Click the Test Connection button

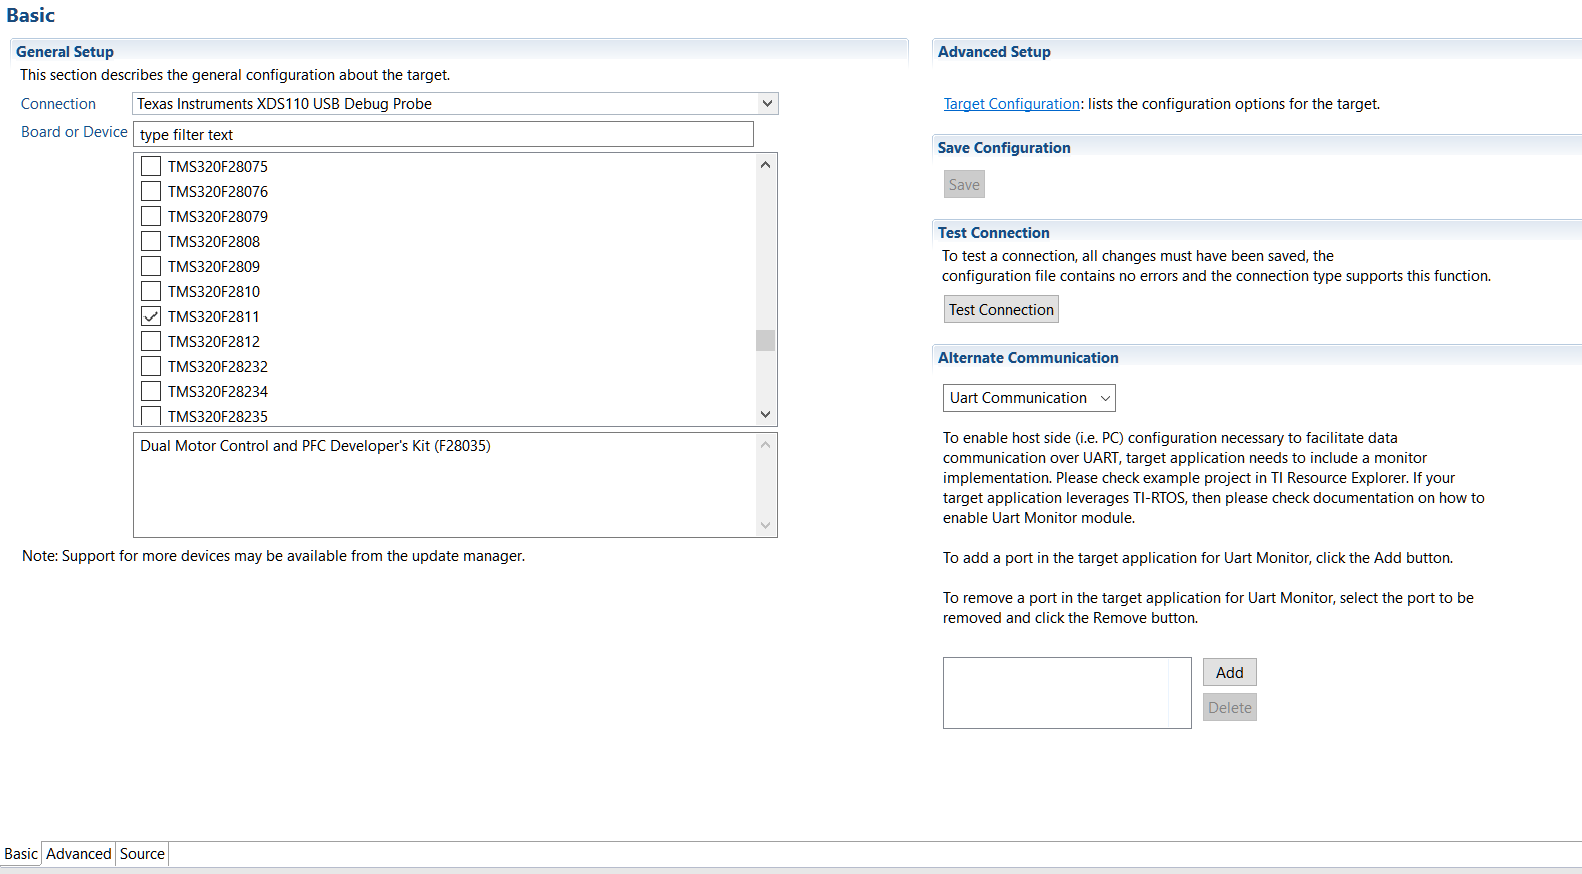pos(1001,310)
